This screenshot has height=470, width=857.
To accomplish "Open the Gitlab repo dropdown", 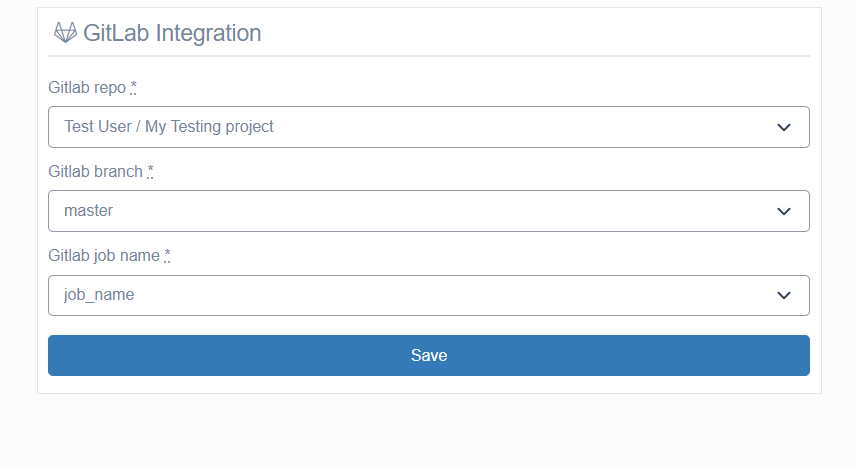I will [x=428, y=127].
